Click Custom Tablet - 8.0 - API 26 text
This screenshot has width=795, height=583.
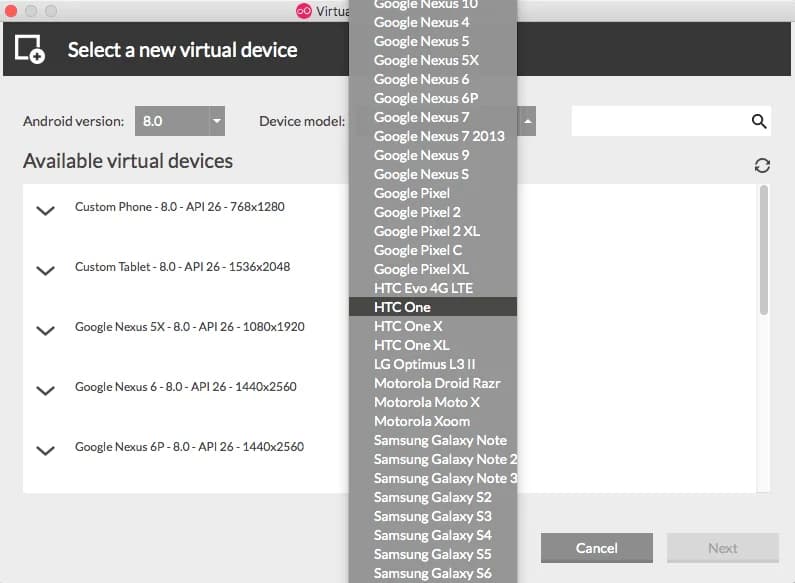183,267
